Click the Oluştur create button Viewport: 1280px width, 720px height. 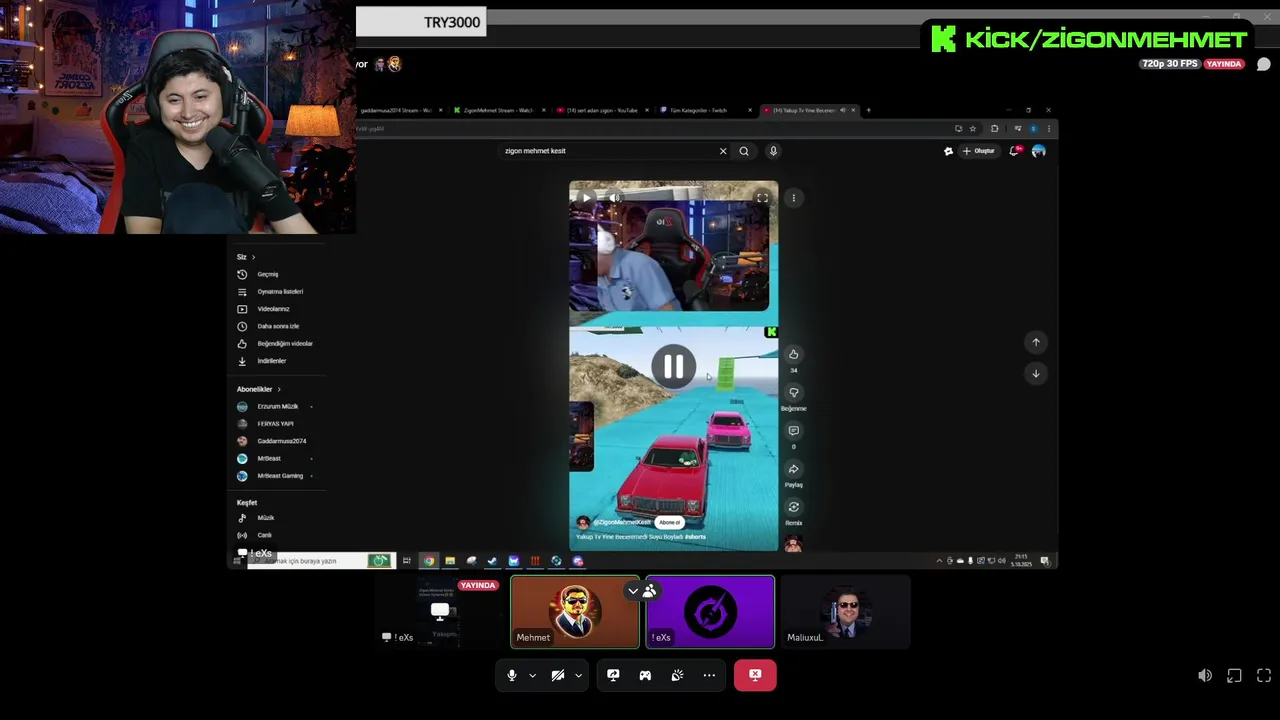[979, 151]
